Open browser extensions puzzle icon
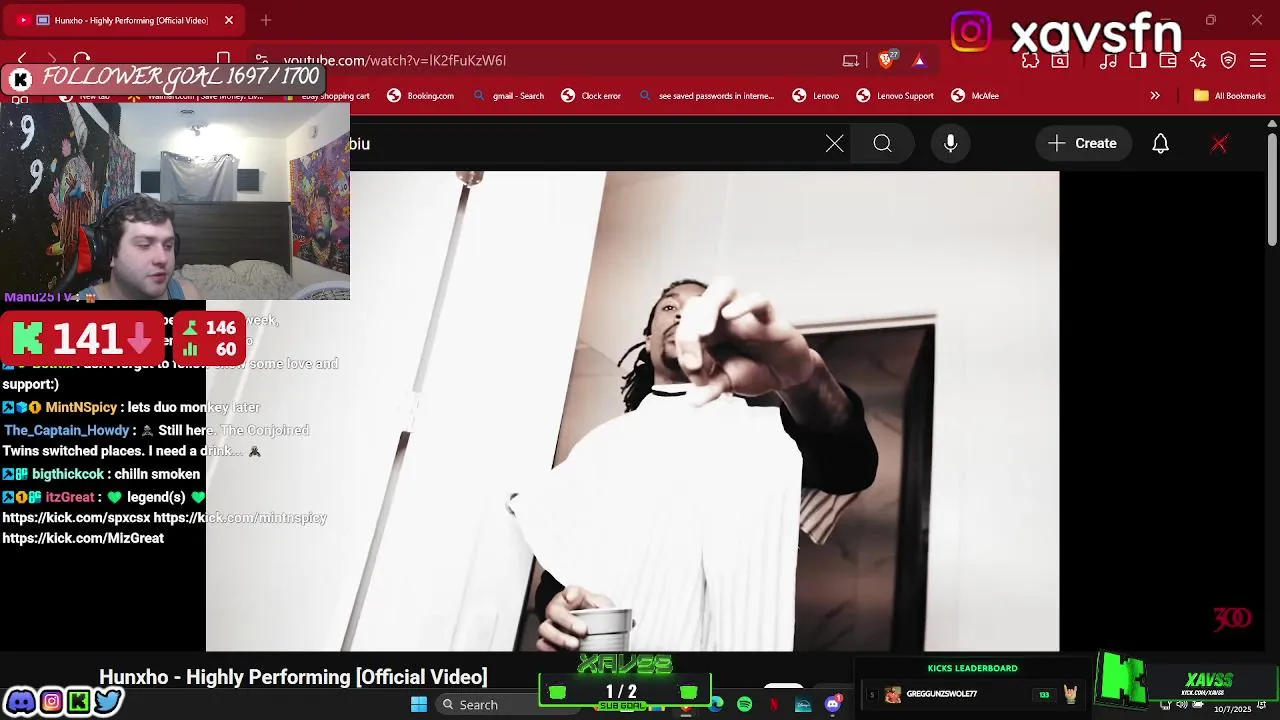Screen dimensions: 1280x720 coord(1030,61)
